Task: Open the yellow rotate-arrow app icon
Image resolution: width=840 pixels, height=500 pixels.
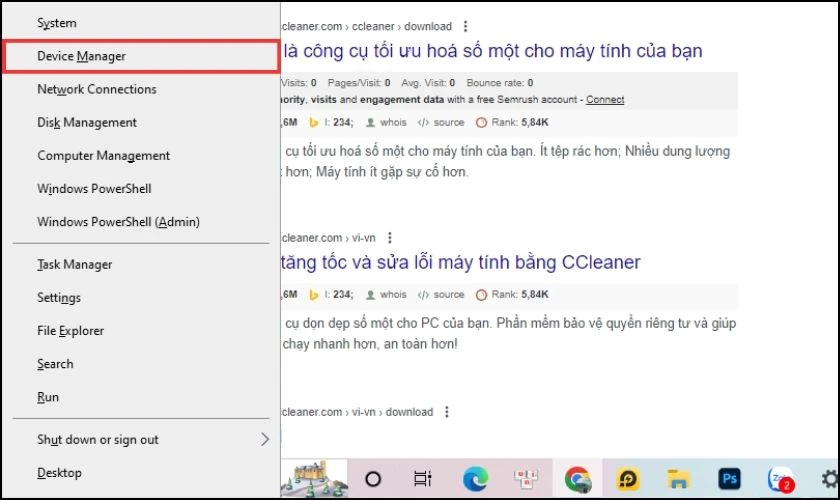Action: click(x=628, y=479)
